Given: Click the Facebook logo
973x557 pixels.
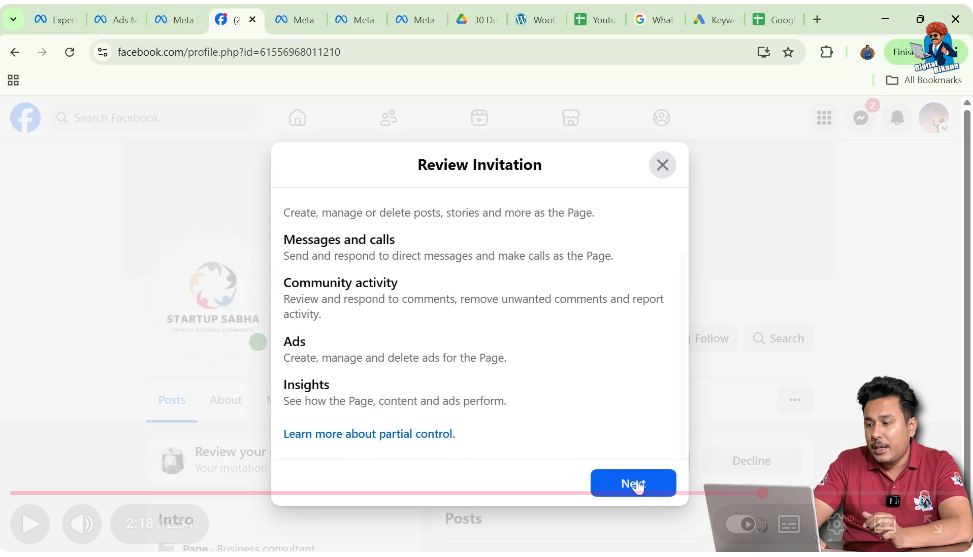Looking at the screenshot, I should [x=25, y=118].
